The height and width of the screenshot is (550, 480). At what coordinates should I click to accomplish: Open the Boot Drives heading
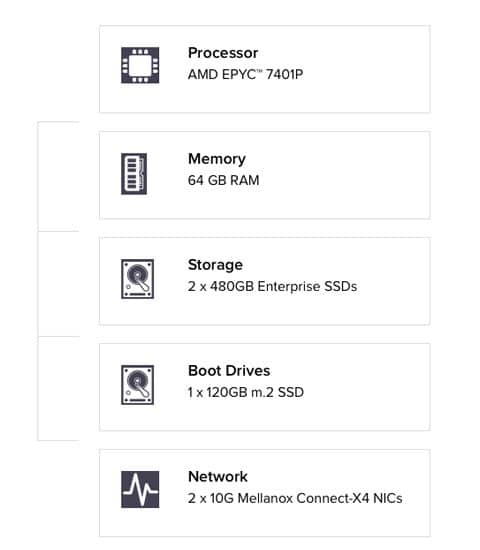[229, 371]
